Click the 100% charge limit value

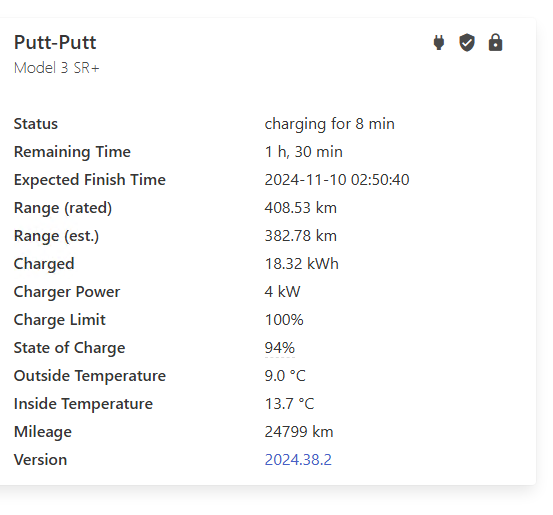tap(284, 320)
